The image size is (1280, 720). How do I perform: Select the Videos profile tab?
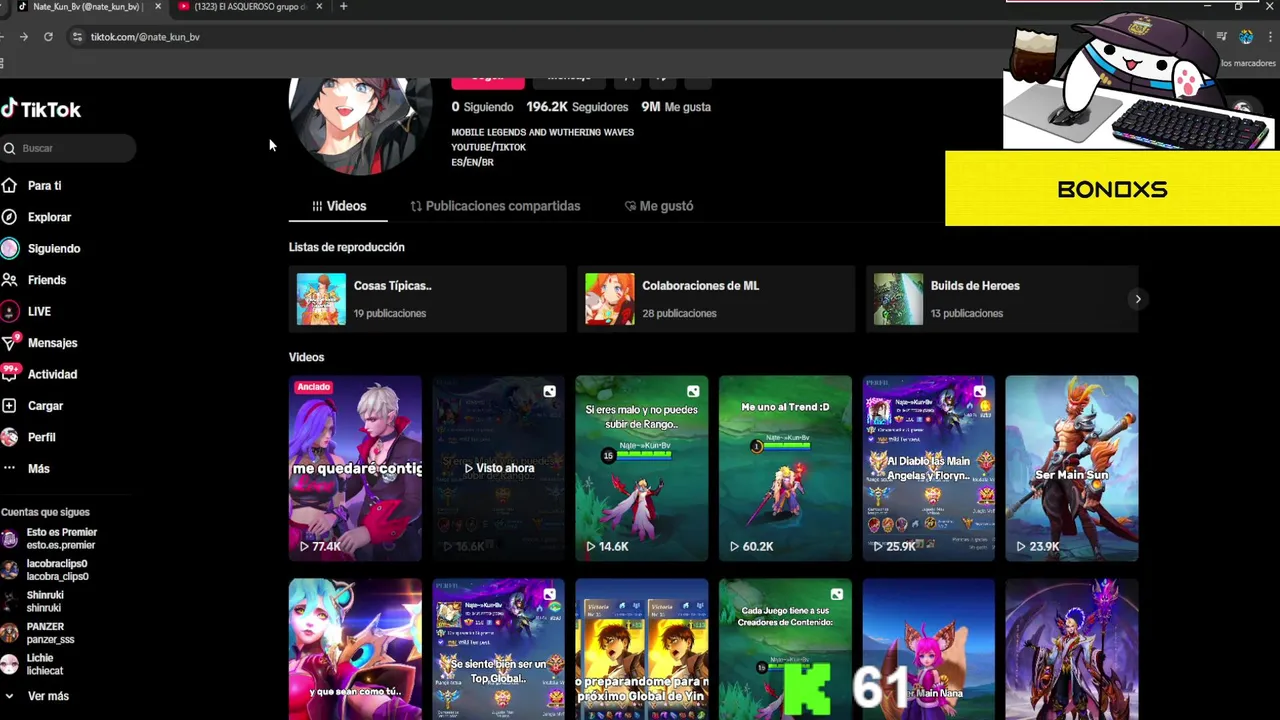[x=338, y=206]
